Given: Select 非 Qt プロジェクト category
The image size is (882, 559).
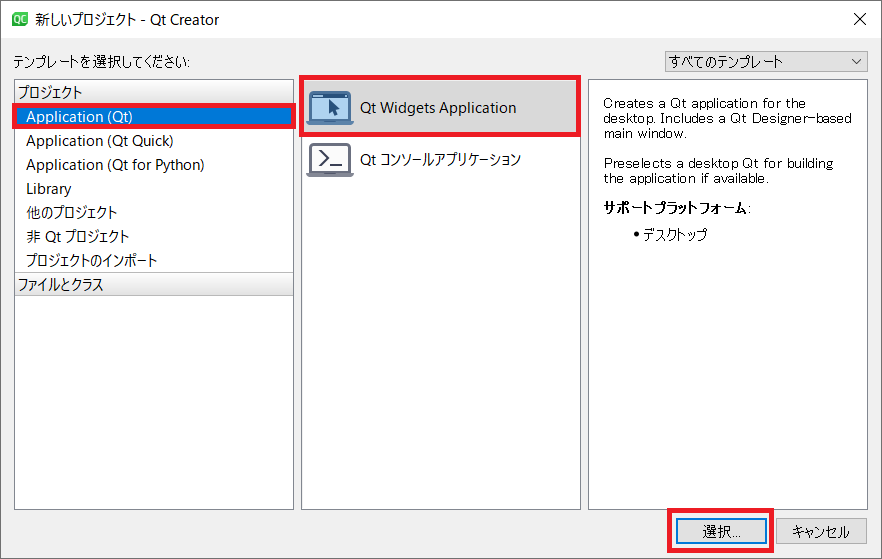Looking at the screenshot, I should (154, 237).
